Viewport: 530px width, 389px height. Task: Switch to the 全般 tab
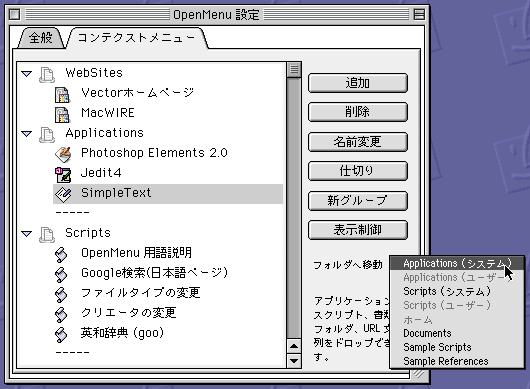41,38
